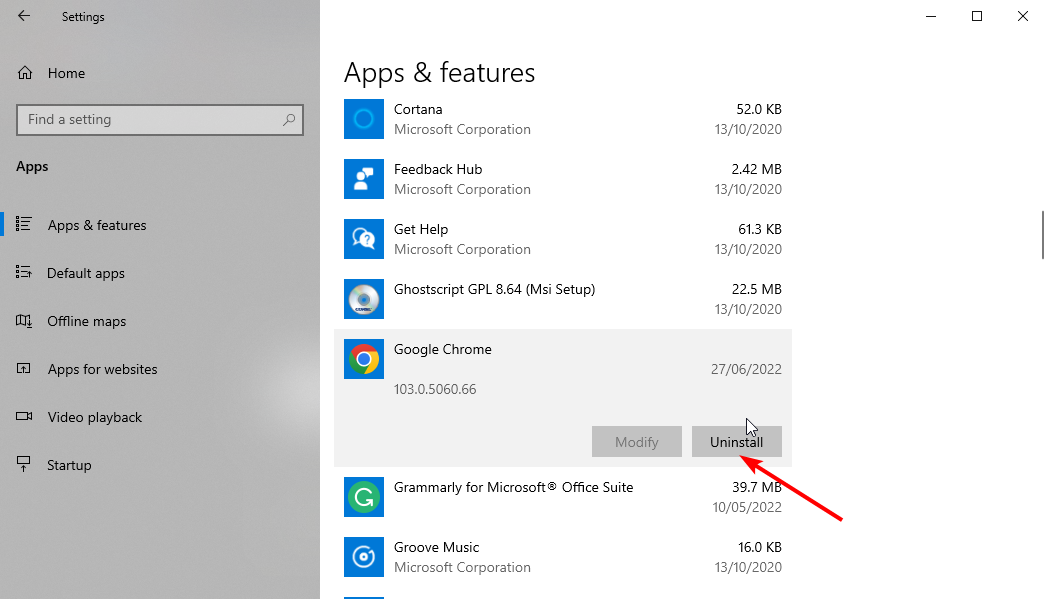Click the Ghostscript disc icon
This screenshot has width=1046, height=599.
coord(364,299)
